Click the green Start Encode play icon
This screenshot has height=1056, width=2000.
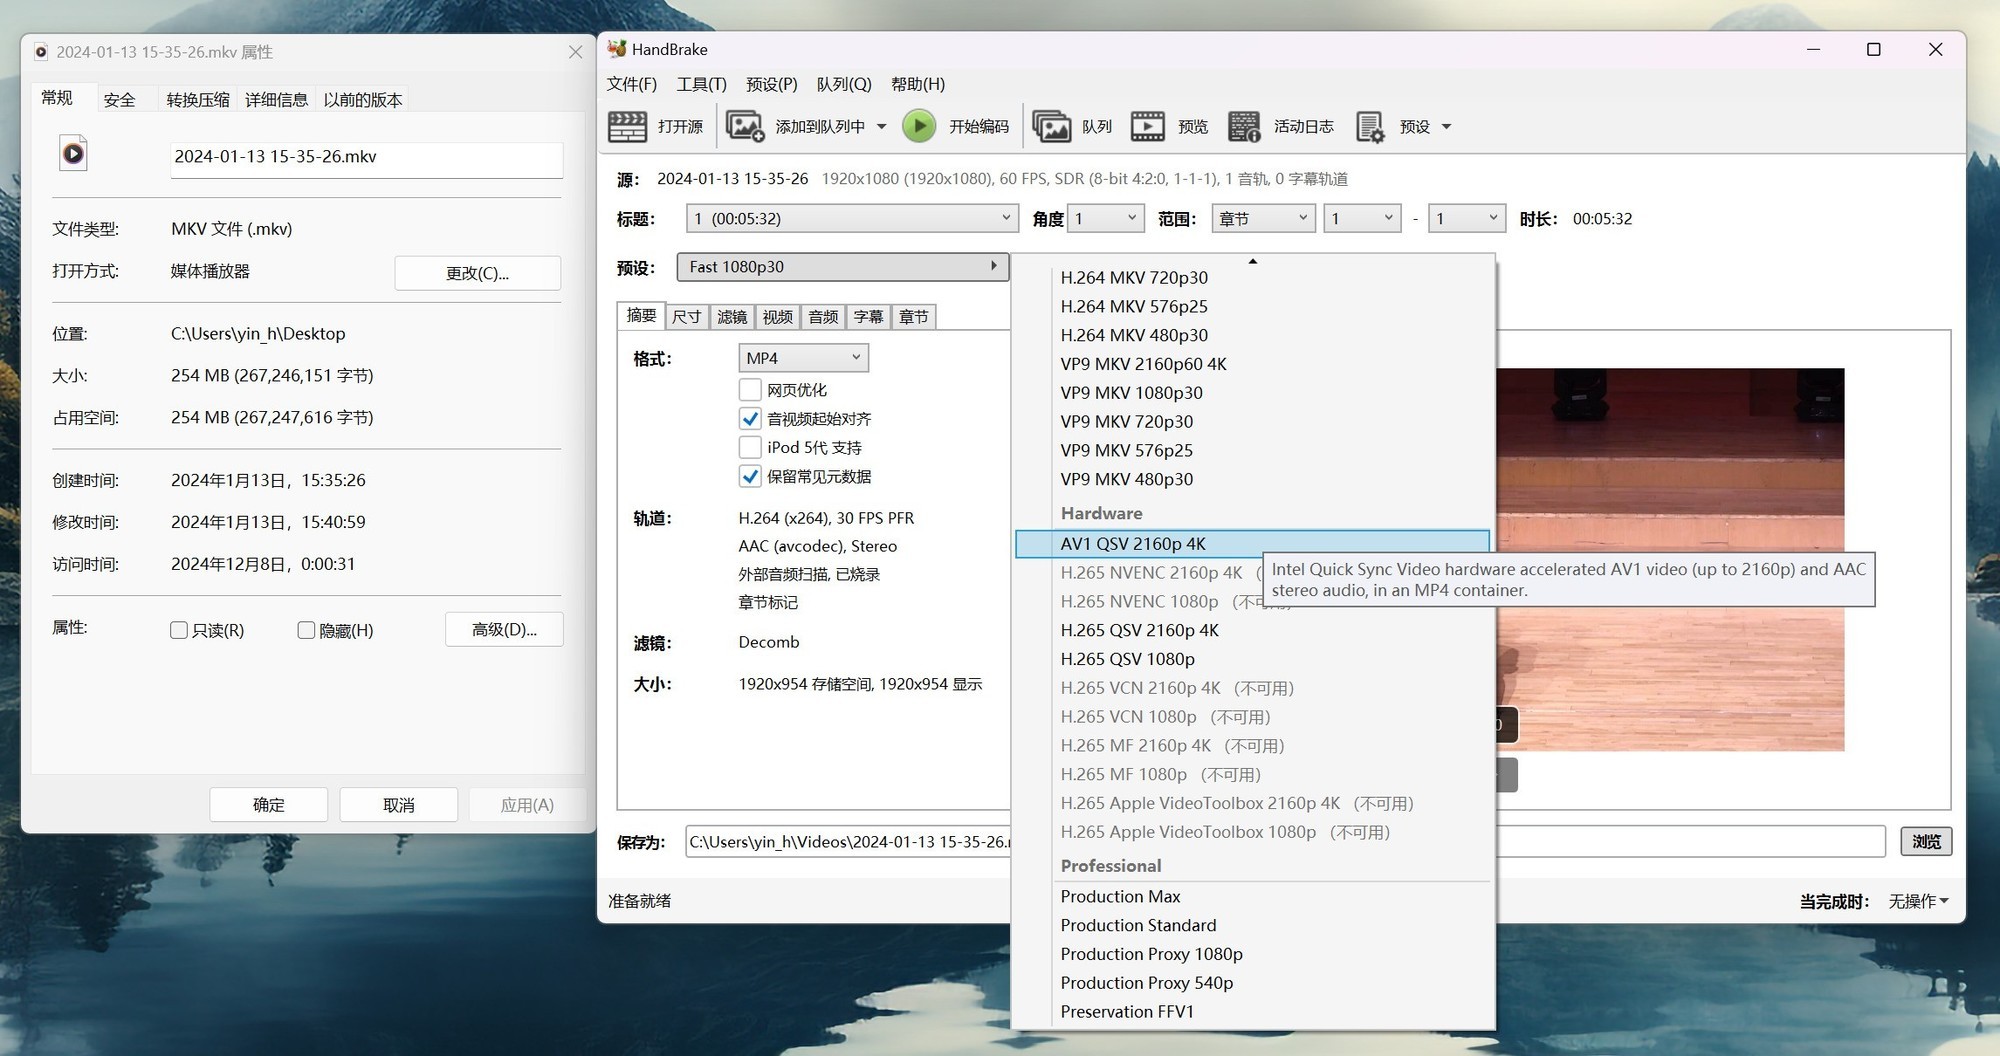point(919,126)
